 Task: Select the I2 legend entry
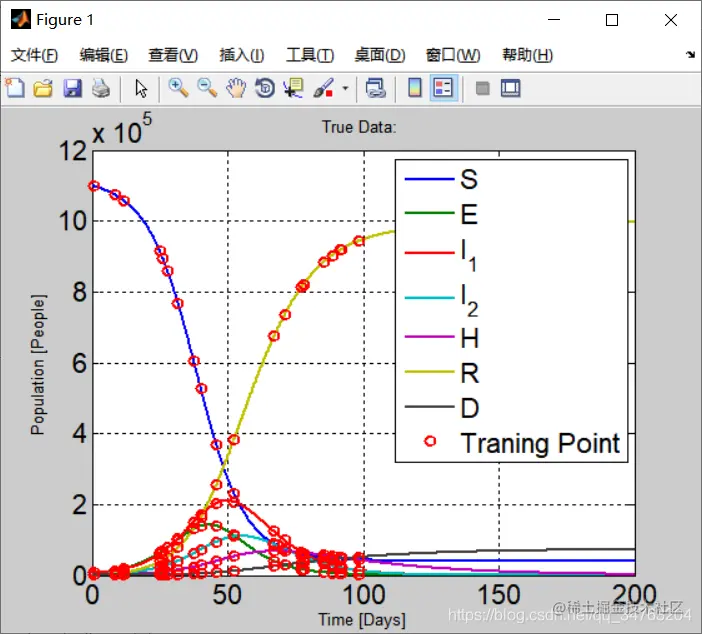pyautogui.click(x=441, y=300)
